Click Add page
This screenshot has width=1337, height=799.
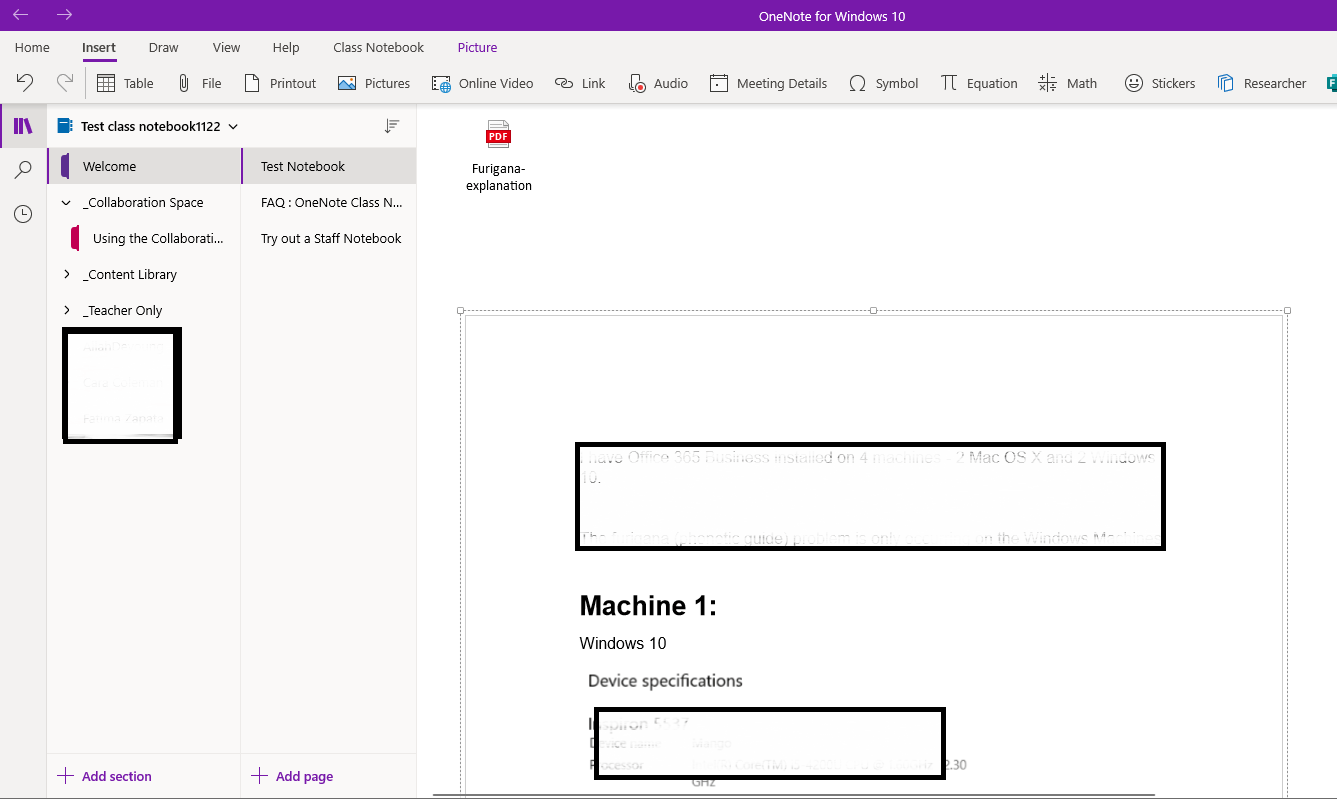(x=293, y=776)
